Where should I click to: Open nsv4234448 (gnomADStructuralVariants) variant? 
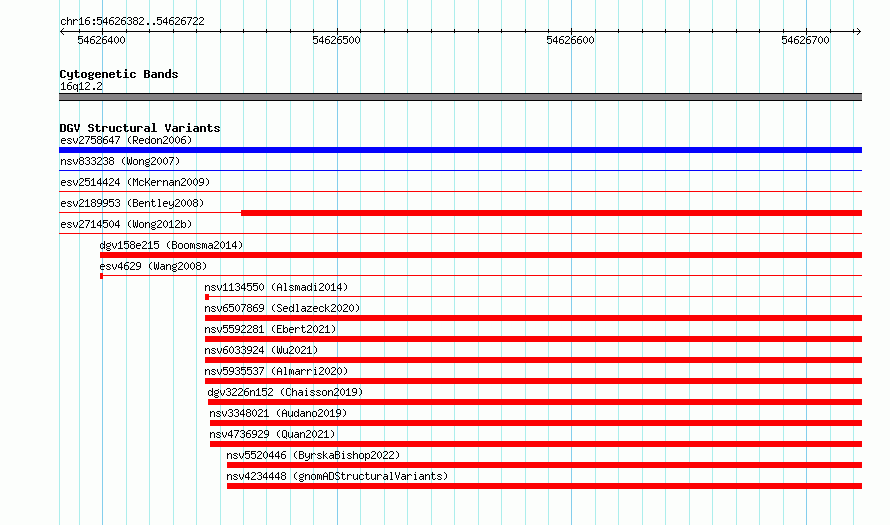click(337, 476)
